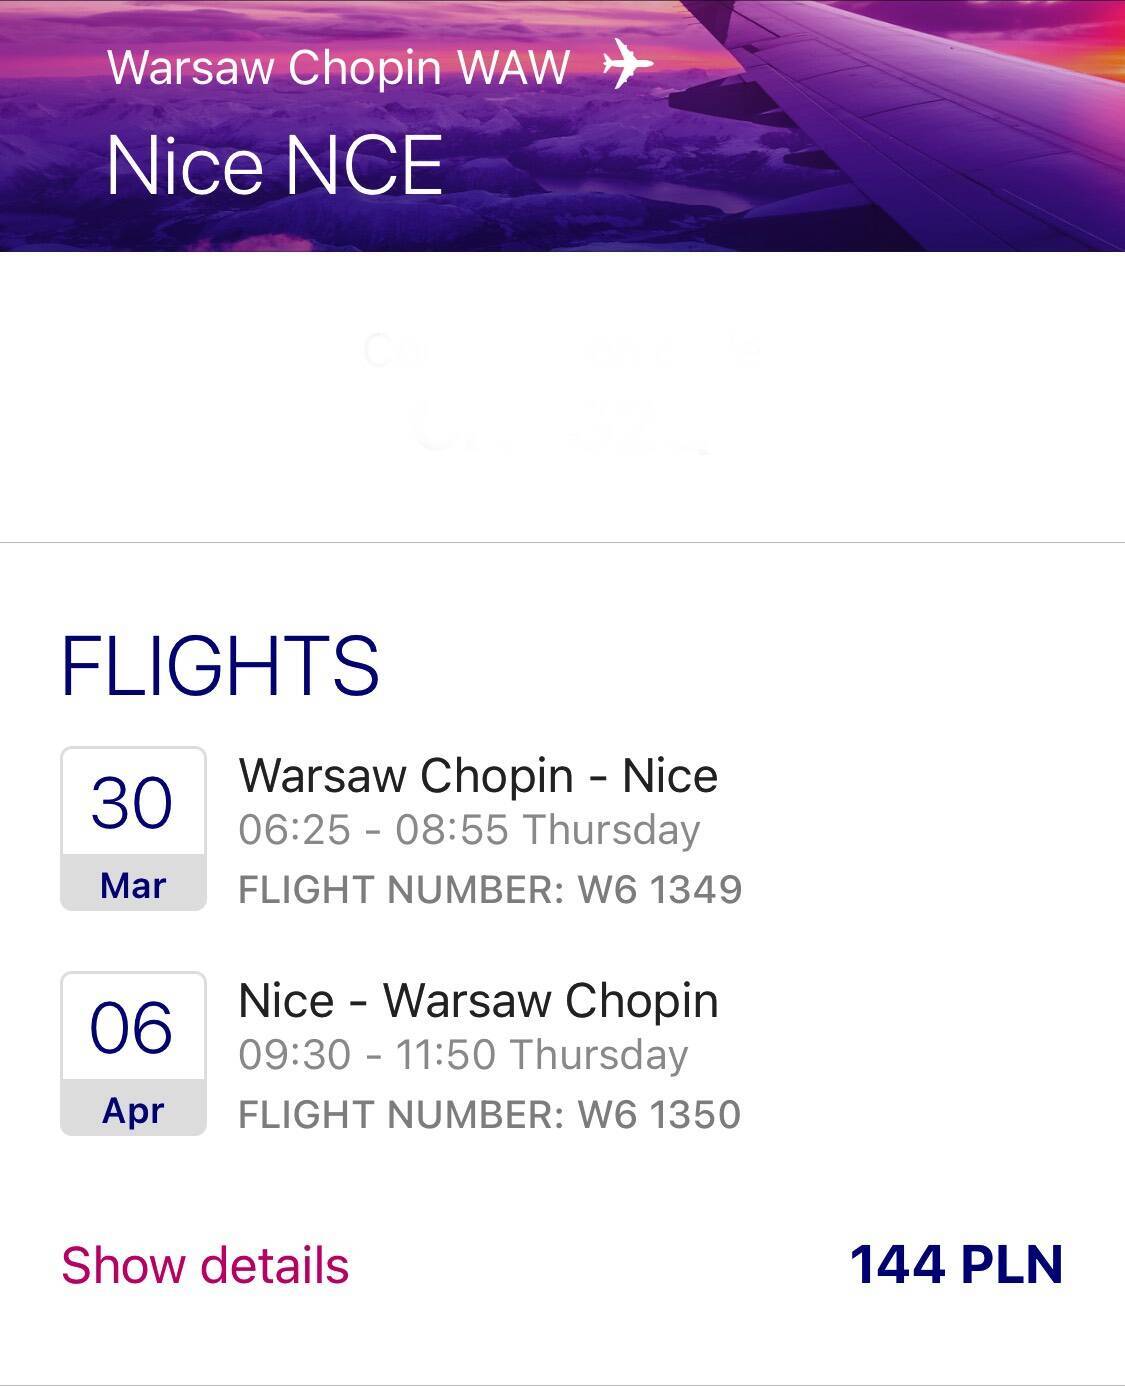Open the 06 Apr date badge
Image resolution: width=1125 pixels, height=1386 pixels.
133,1054
